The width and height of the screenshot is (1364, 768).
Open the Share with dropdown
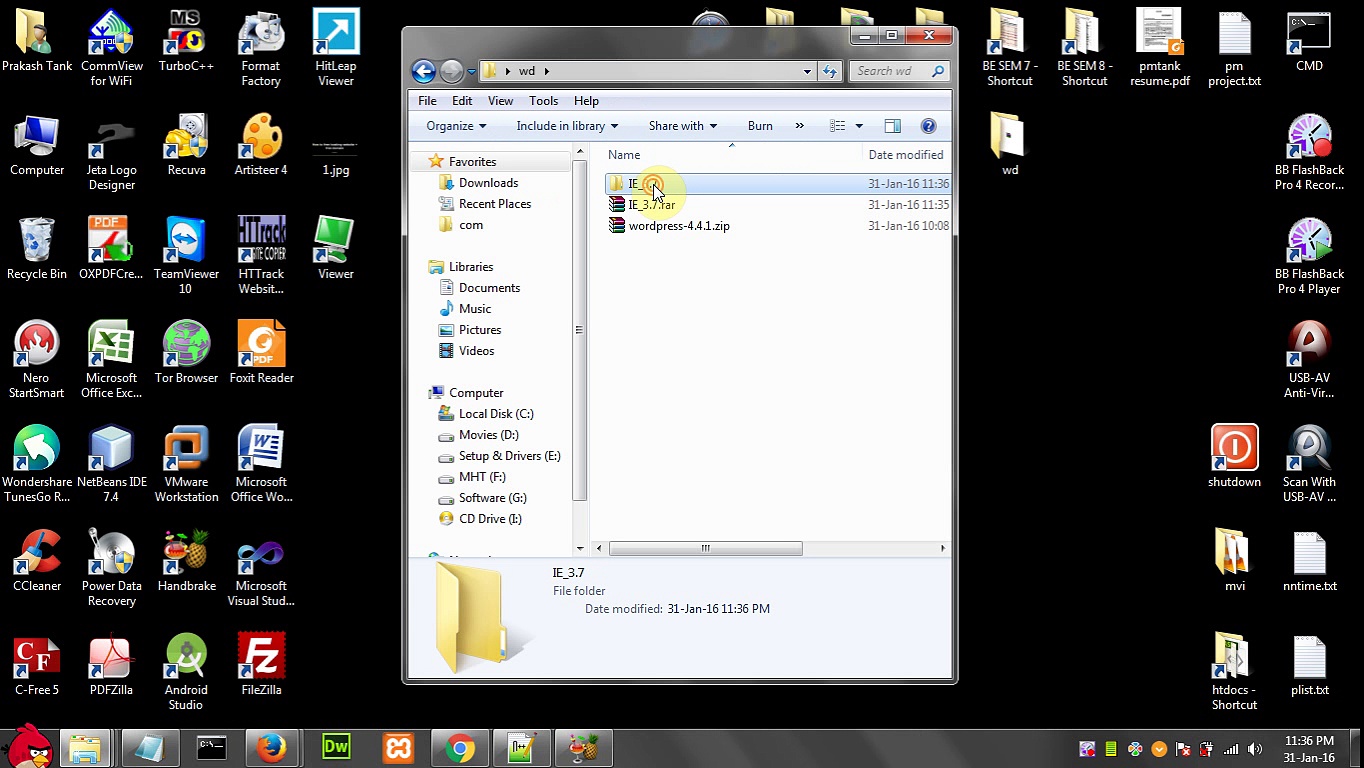point(683,126)
